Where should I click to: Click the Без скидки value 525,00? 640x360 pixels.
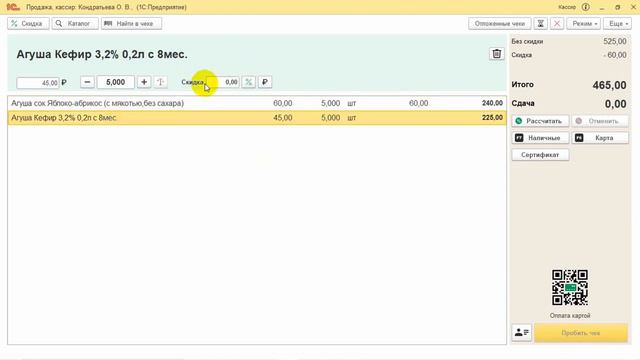[615, 41]
